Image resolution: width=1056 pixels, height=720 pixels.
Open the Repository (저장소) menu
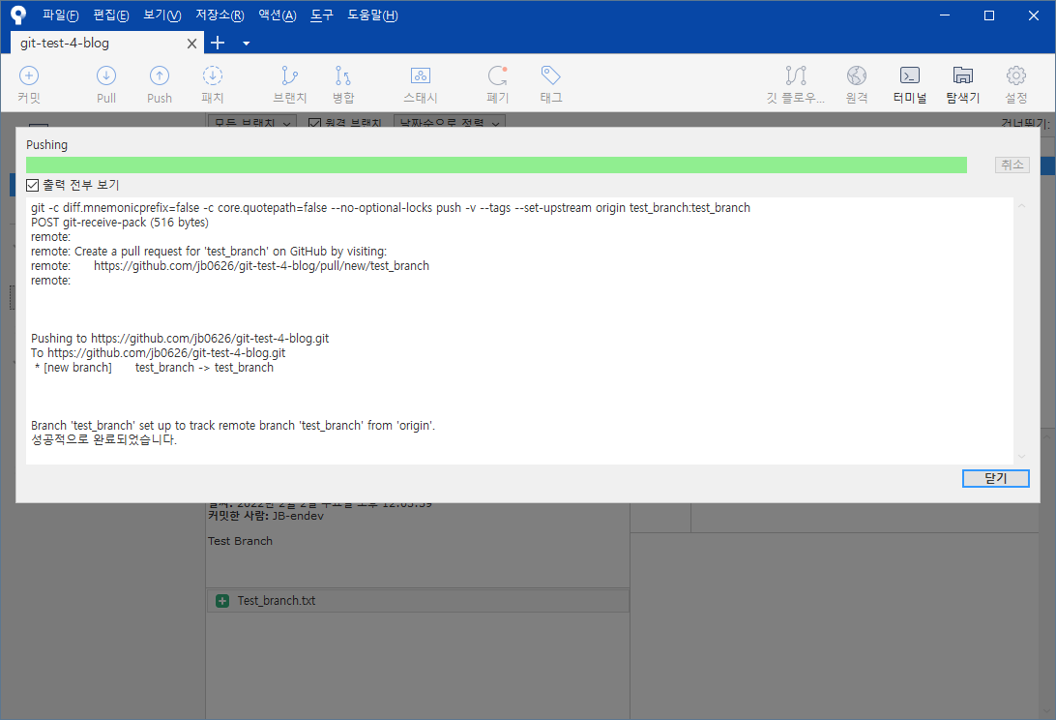point(220,15)
